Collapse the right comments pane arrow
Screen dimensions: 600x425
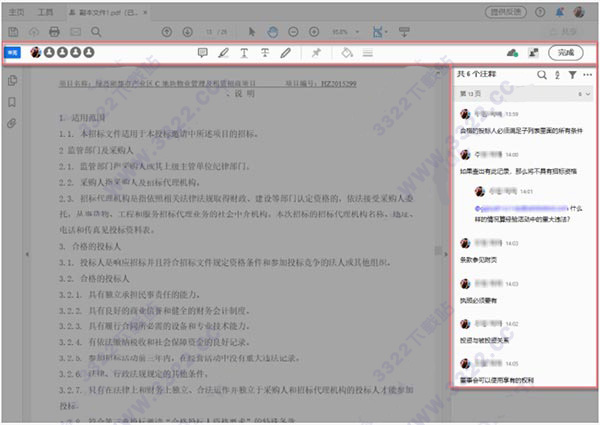445,254
